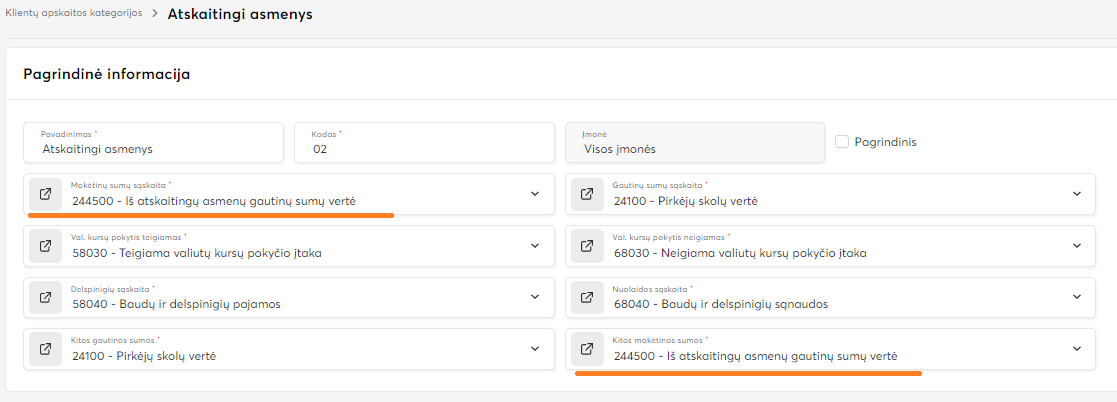Open the Val. kursų pokytis teigiamas dropdown
Screen dimensions: 1117x402
535,245
